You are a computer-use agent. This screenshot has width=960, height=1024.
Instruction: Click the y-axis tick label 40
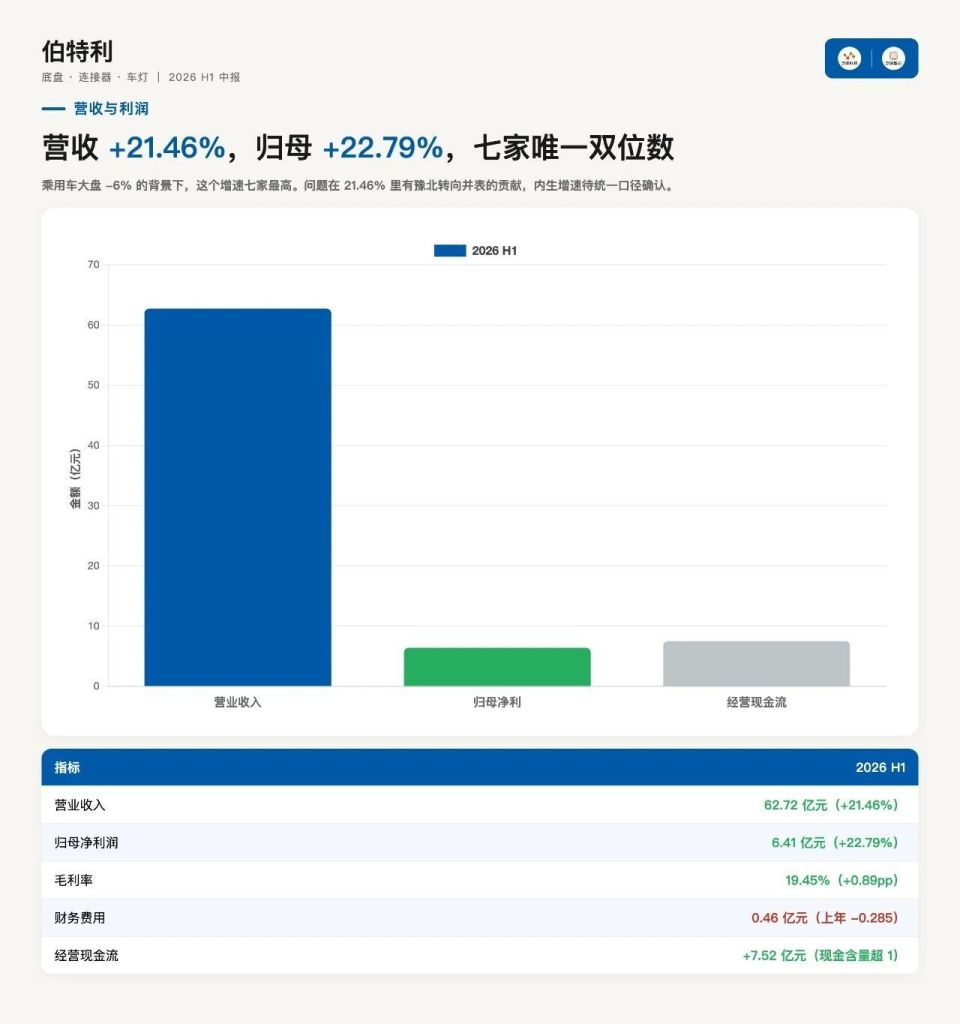pyautogui.click(x=93, y=445)
